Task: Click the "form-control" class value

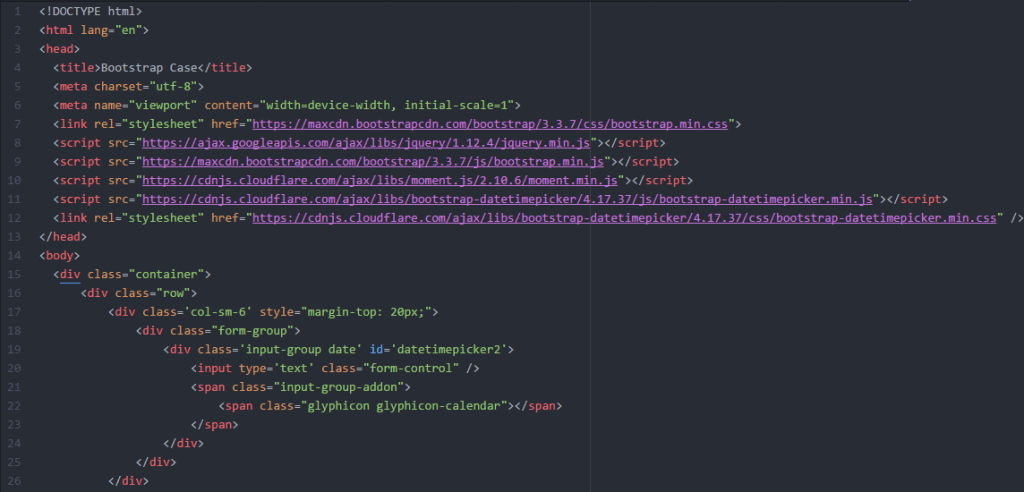Action: click(411, 369)
